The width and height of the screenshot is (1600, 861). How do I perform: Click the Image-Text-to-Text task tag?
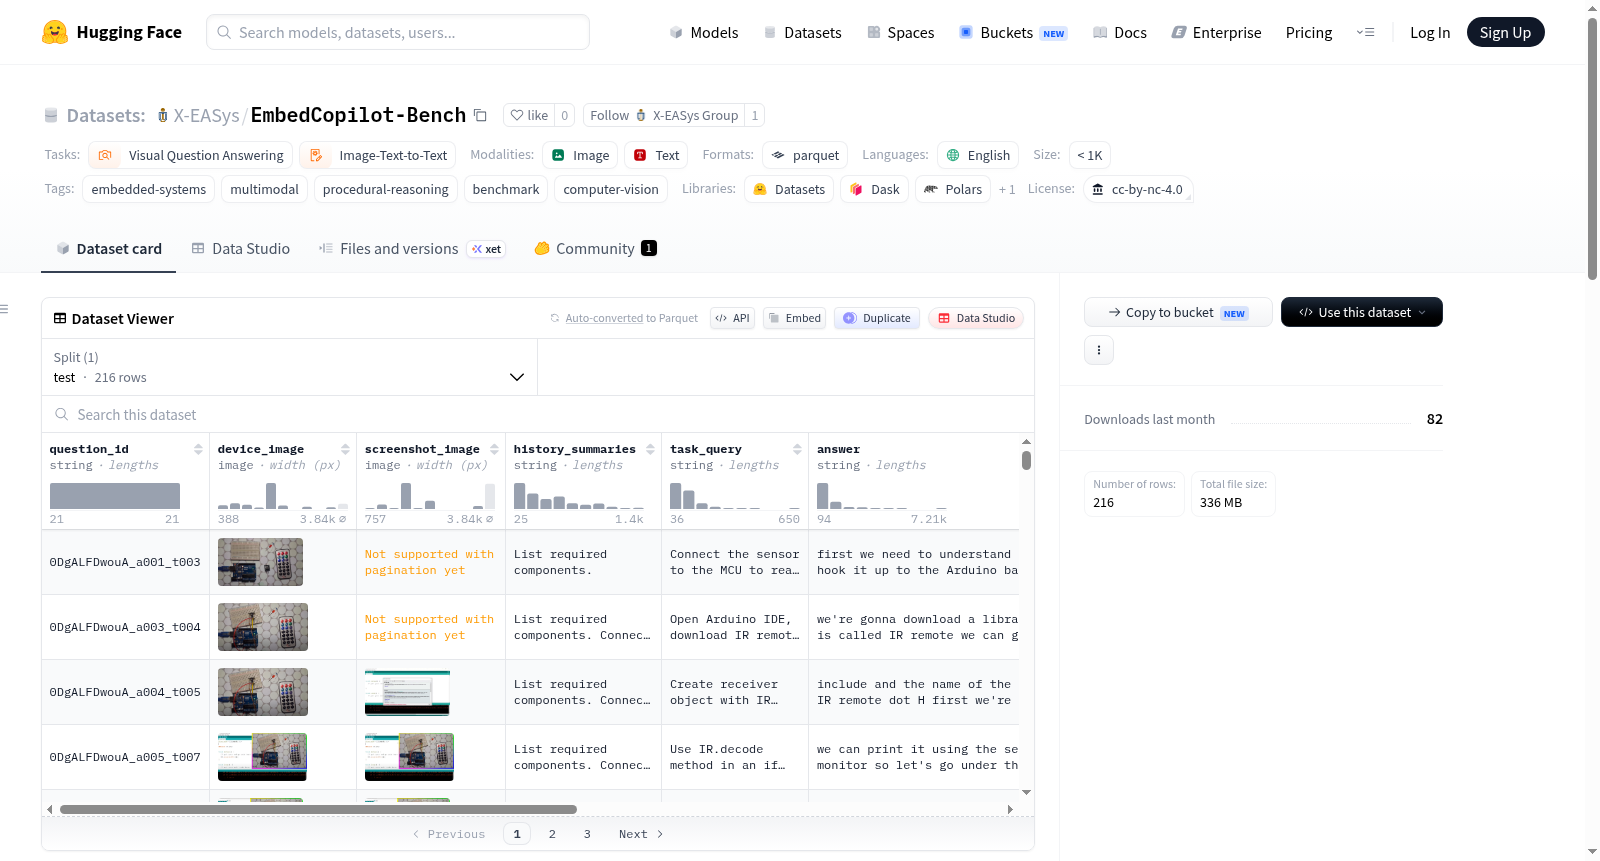tap(378, 155)
